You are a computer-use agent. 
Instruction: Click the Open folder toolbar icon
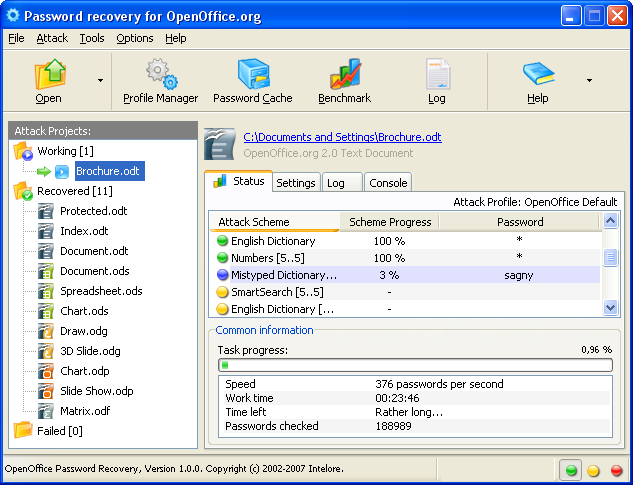coord(50,74)
